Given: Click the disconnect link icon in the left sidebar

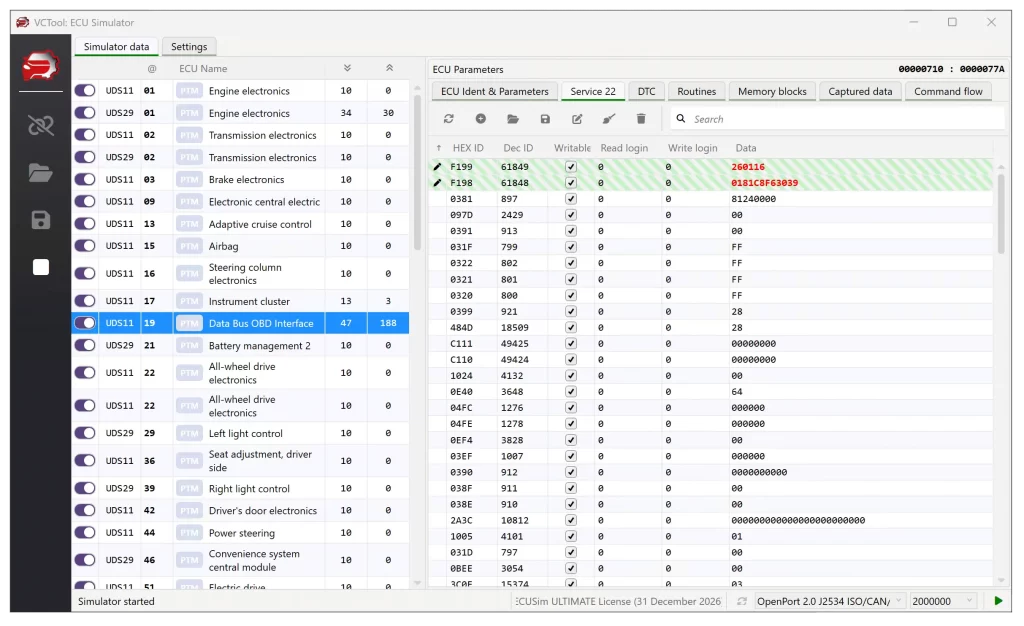Looking at the screenshot, I should click(x=41, y=125).
